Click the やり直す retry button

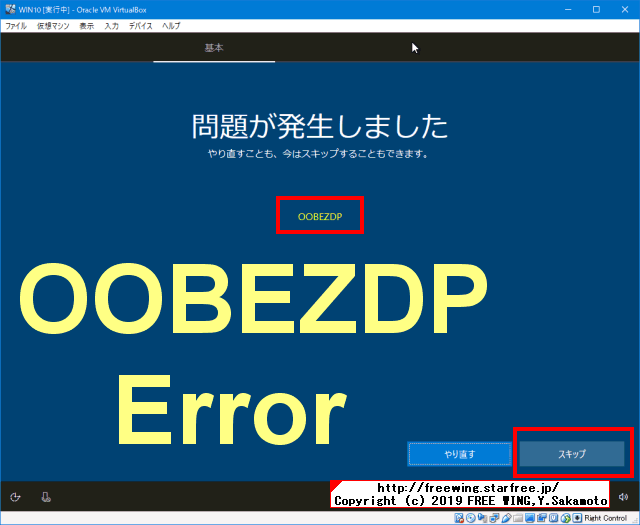tap(460, 454)
